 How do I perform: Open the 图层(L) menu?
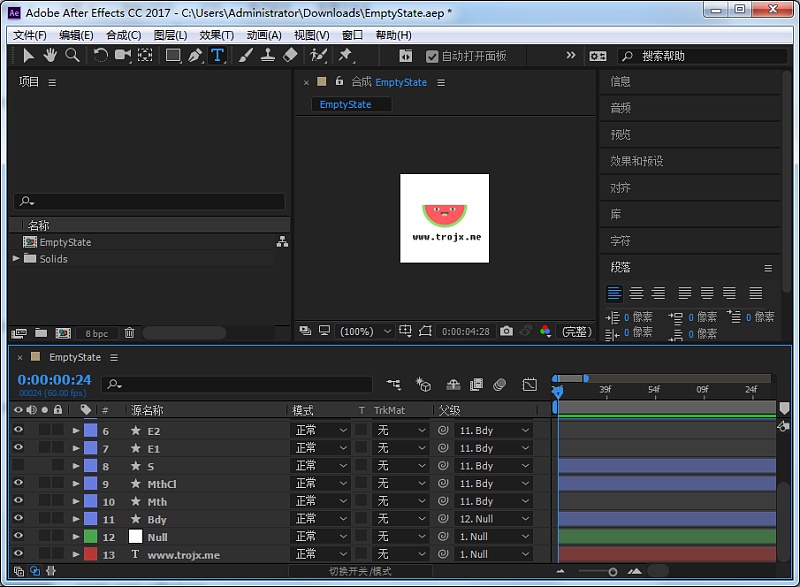[x=170, y=35]
